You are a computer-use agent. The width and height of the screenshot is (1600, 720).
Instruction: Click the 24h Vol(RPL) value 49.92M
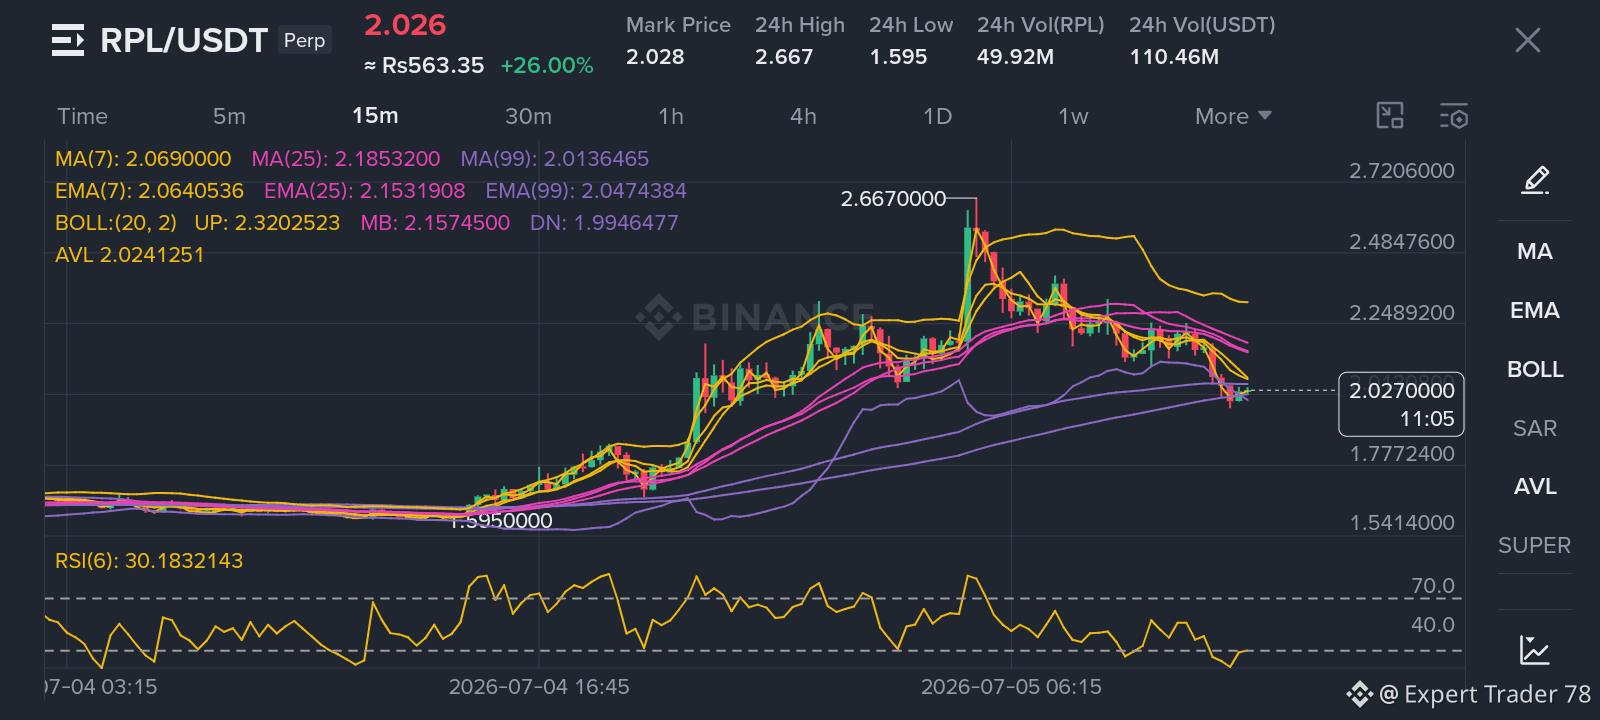point(1015,57)
